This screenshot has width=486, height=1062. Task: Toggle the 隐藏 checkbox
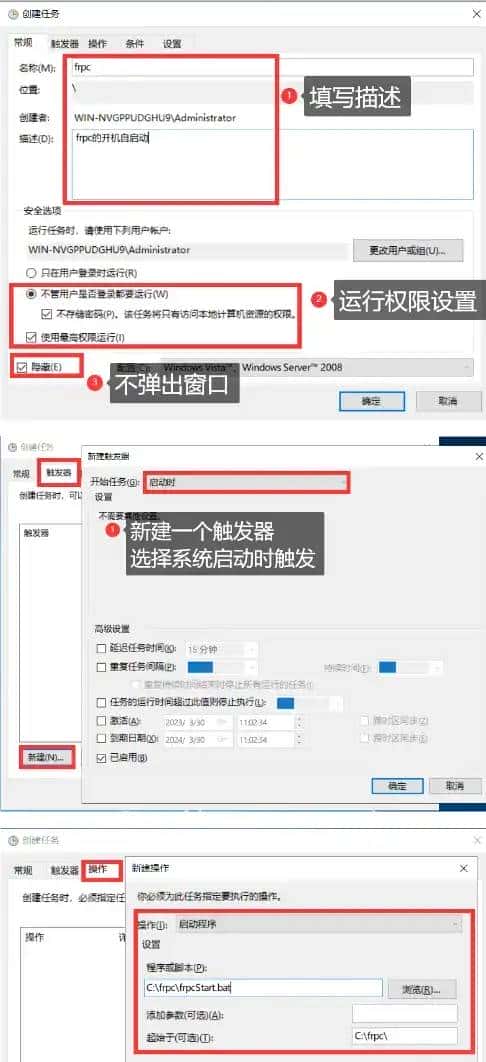click(22, 367)
